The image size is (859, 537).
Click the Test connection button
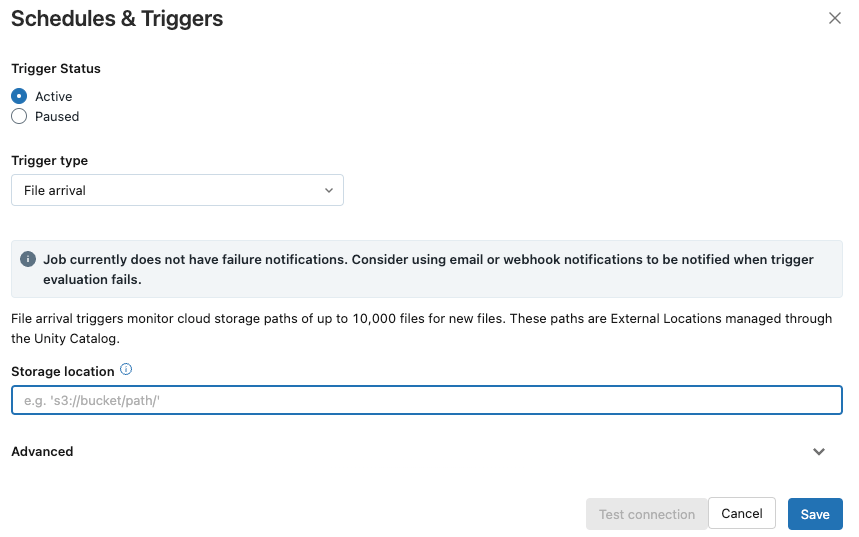tap(646, 514)
